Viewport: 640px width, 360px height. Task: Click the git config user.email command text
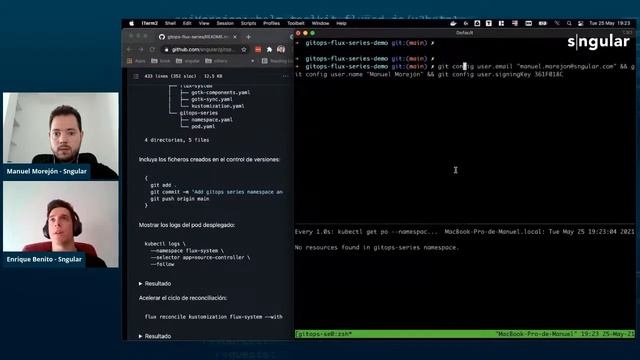[526, 66]
